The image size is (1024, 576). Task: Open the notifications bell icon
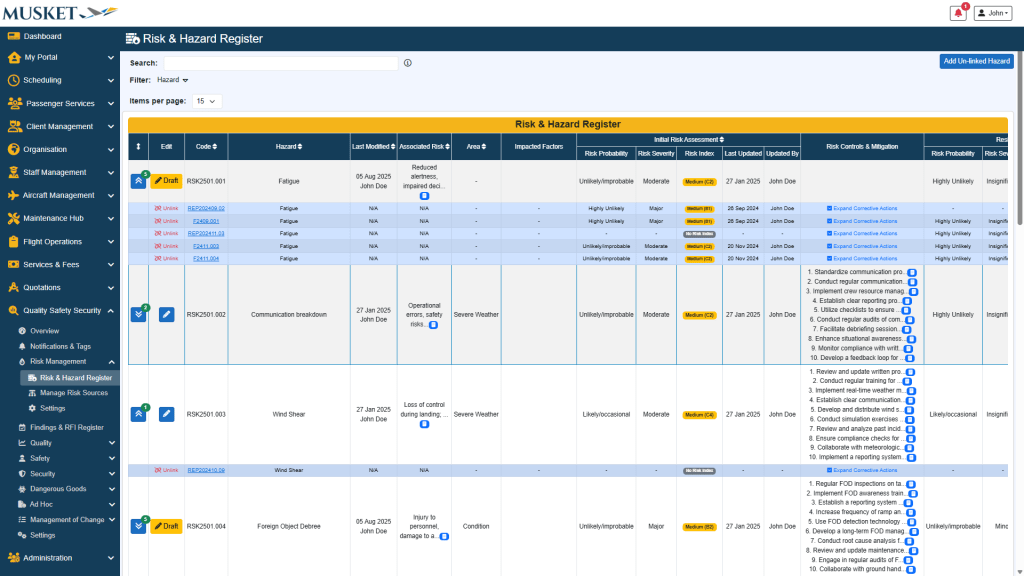[x=958, y=13]
